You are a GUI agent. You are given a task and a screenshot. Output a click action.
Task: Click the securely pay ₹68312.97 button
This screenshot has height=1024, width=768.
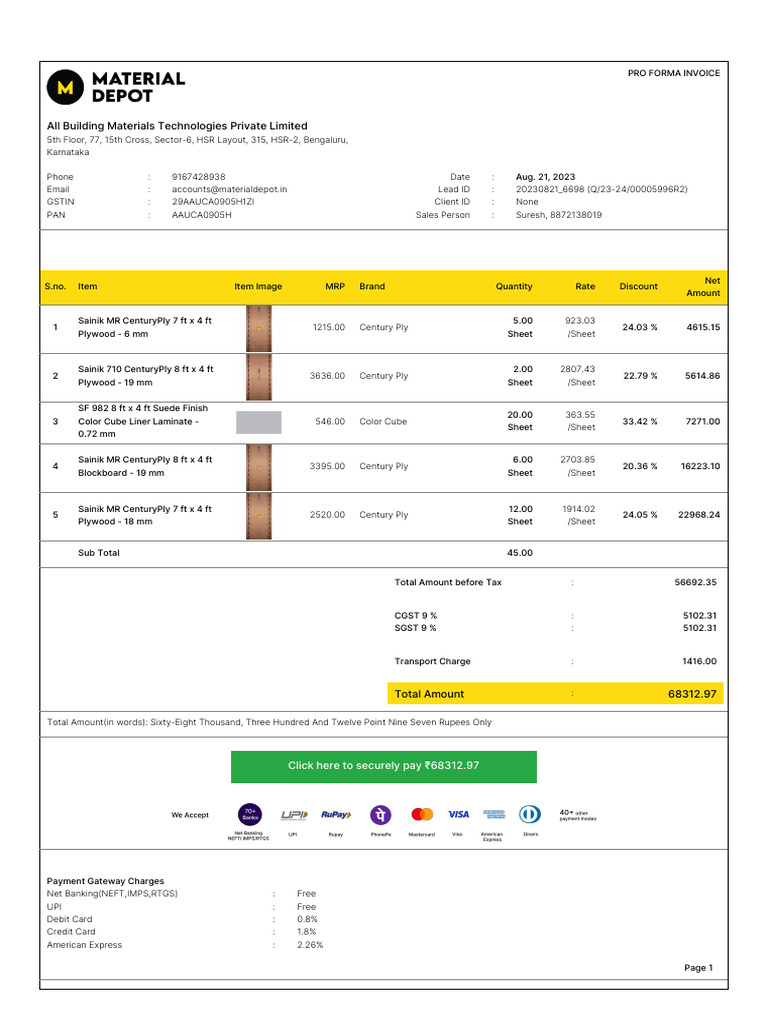coord(383,766)
